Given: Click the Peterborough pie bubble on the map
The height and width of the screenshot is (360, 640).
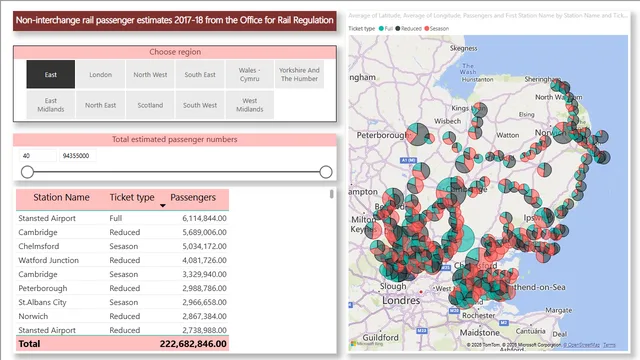Looking at the screenshot, I should coord(417,134).
